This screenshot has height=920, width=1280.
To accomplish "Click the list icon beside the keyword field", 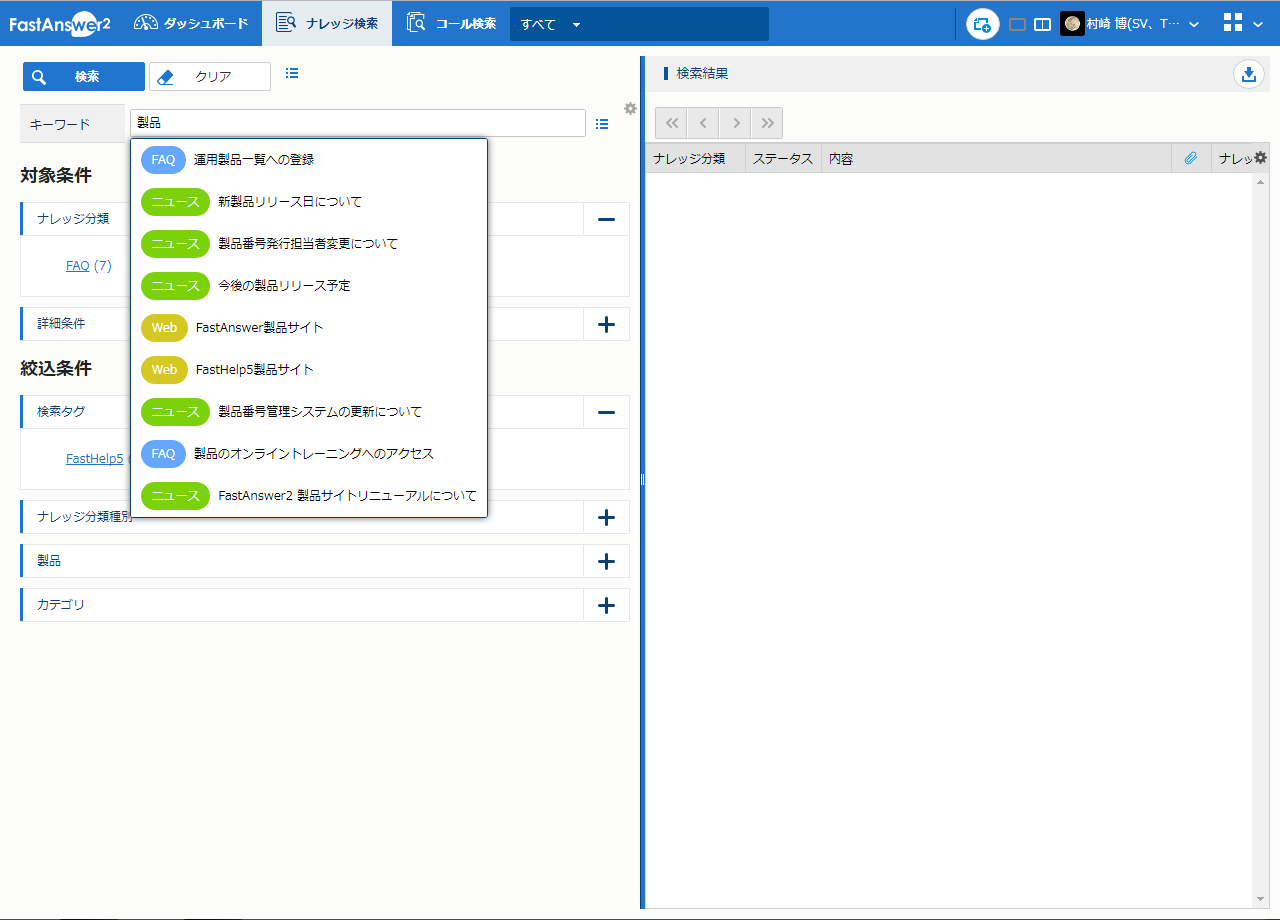I will point(602,124).
